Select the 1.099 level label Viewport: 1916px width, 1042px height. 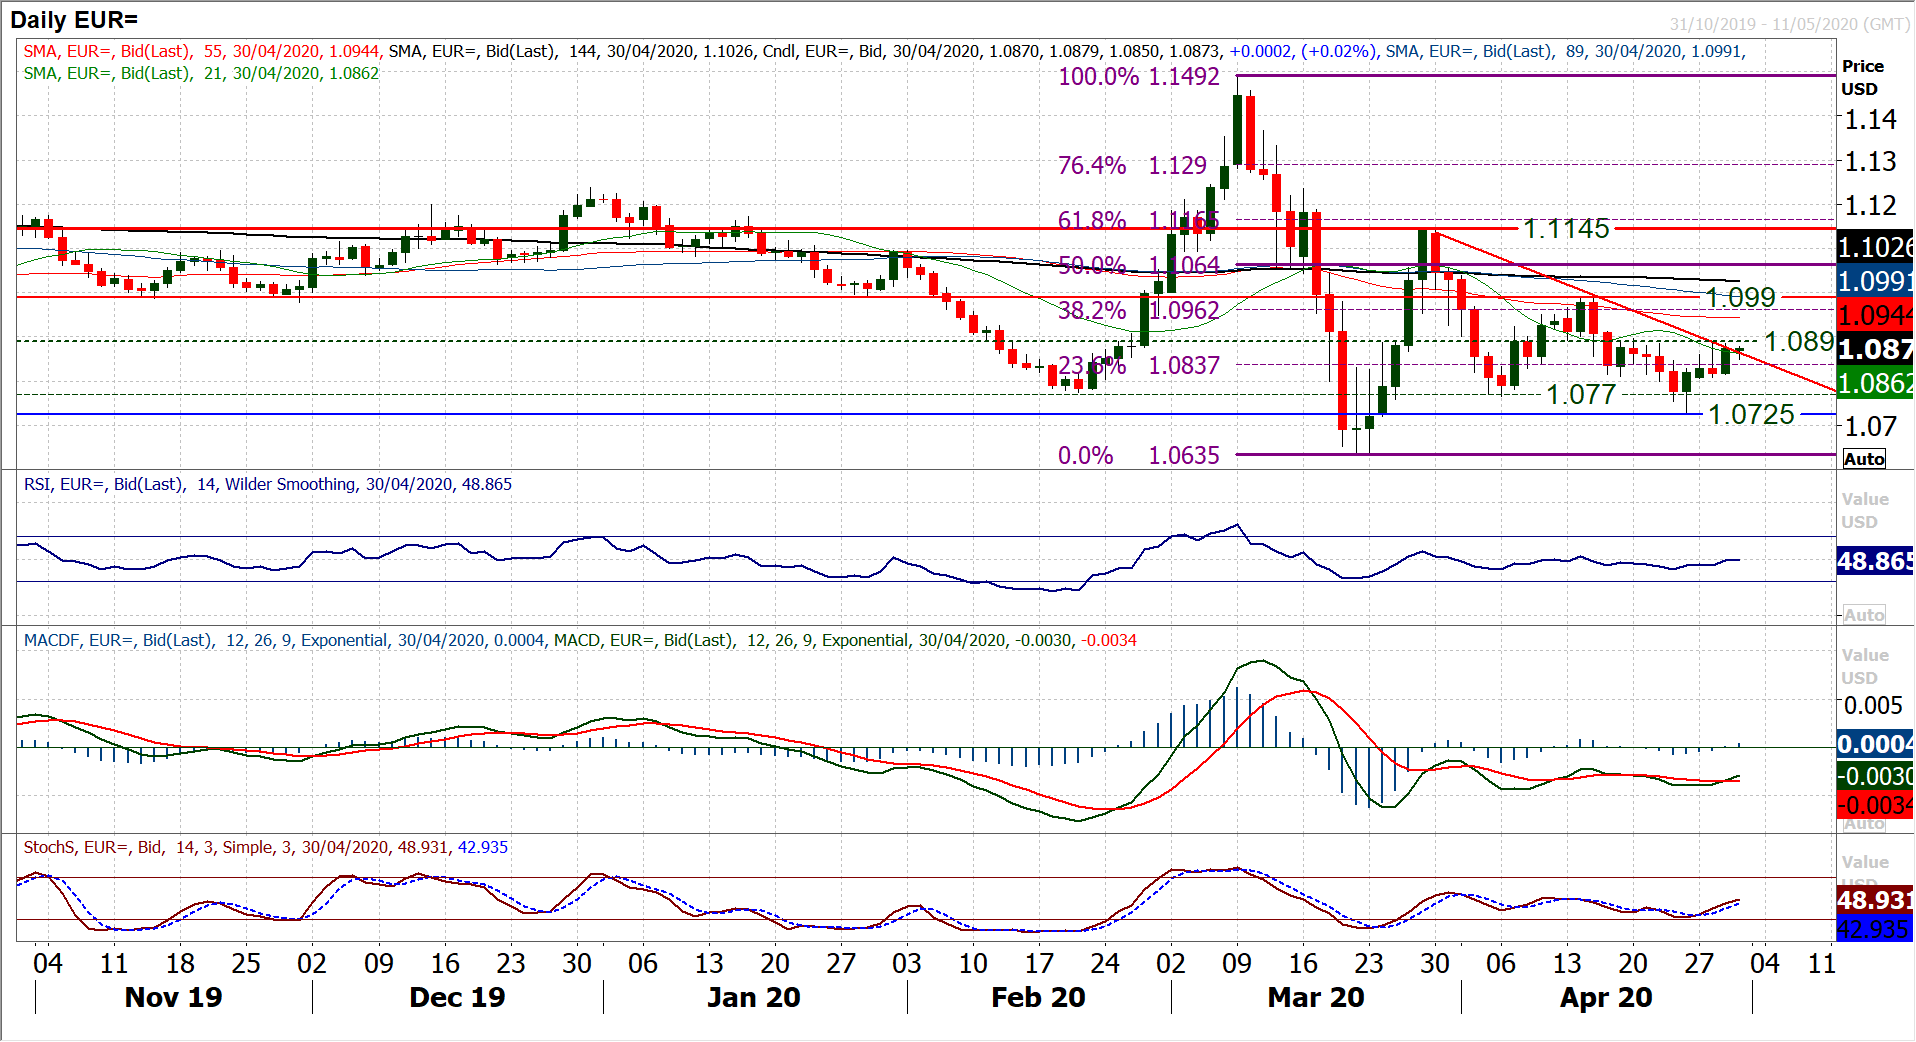point(1740,297)
